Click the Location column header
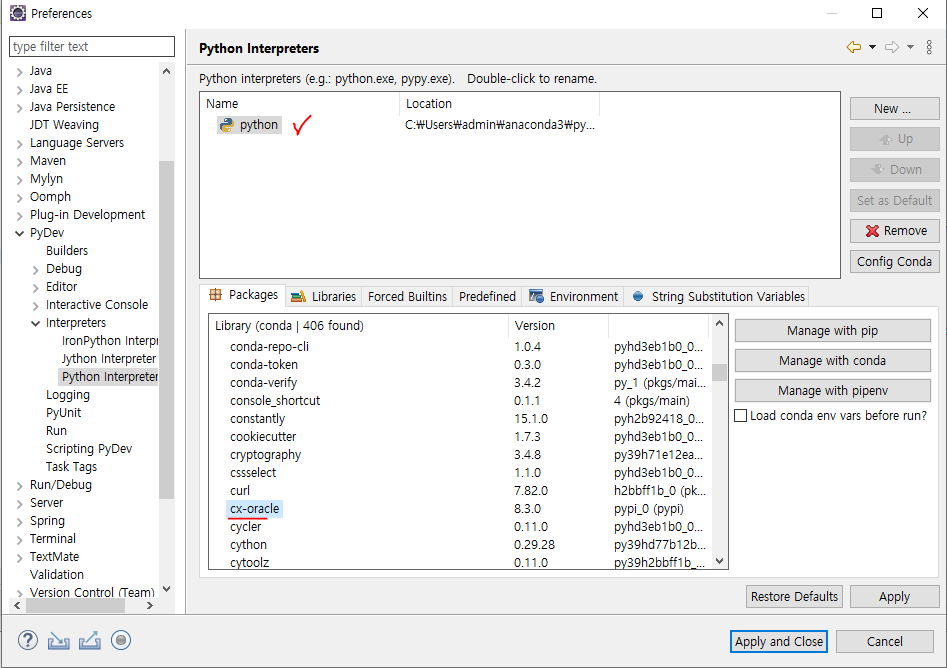The height and width of the screenshot is (668, 947). 499,104
